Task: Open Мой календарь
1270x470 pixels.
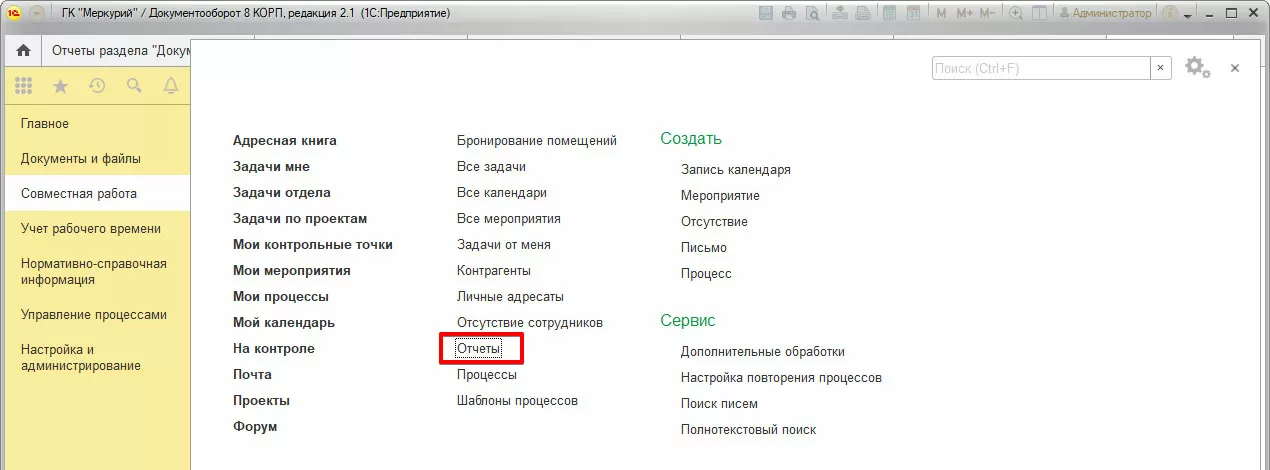Action: pyautogui.click(x=284, y=323)
